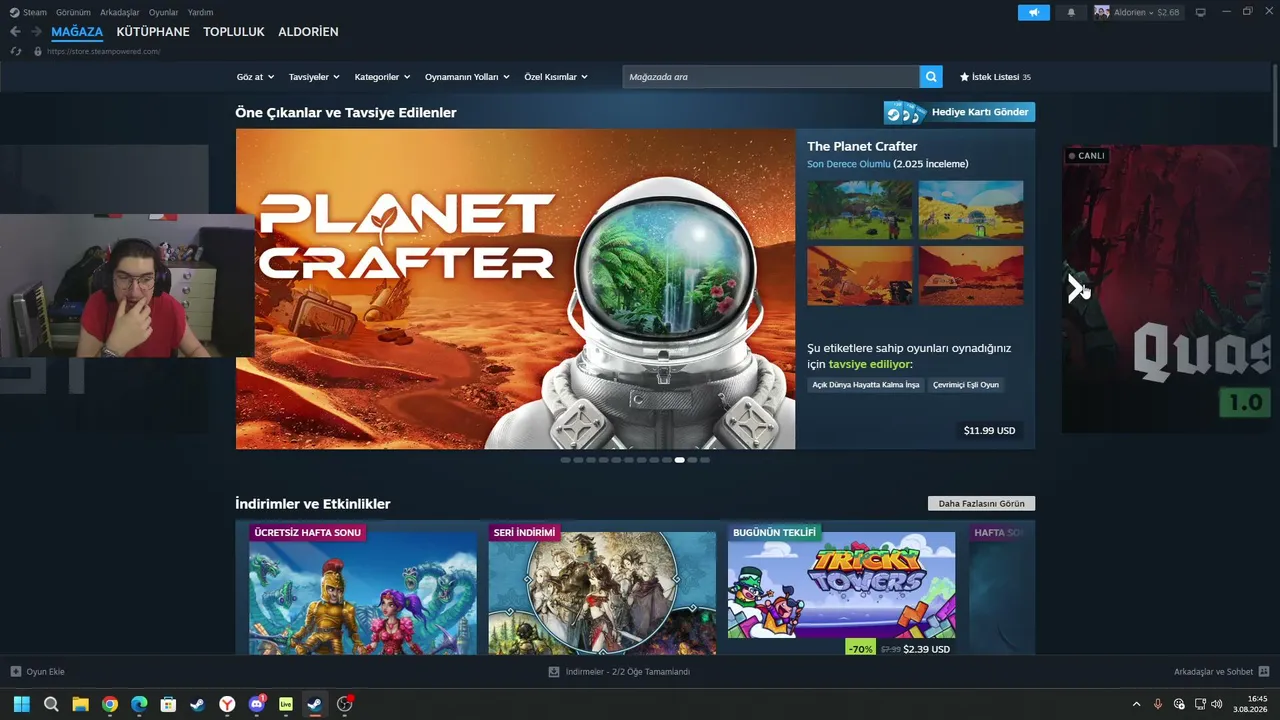This screenshot has width=1280, height=720.
Task: Open The Planet Crafter title link
Action: (862, 146)
